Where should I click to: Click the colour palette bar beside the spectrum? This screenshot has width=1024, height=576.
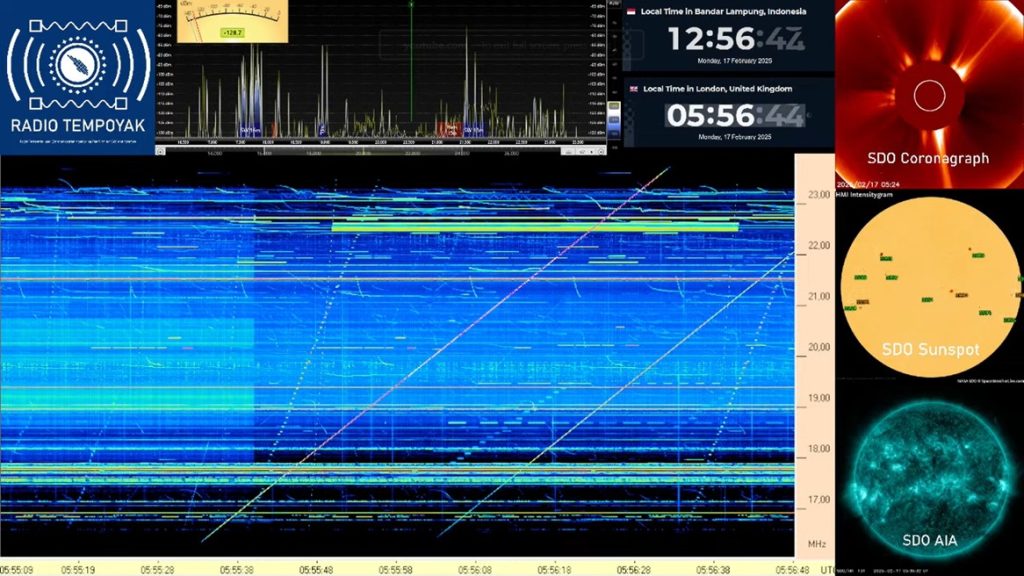point(614,119)
